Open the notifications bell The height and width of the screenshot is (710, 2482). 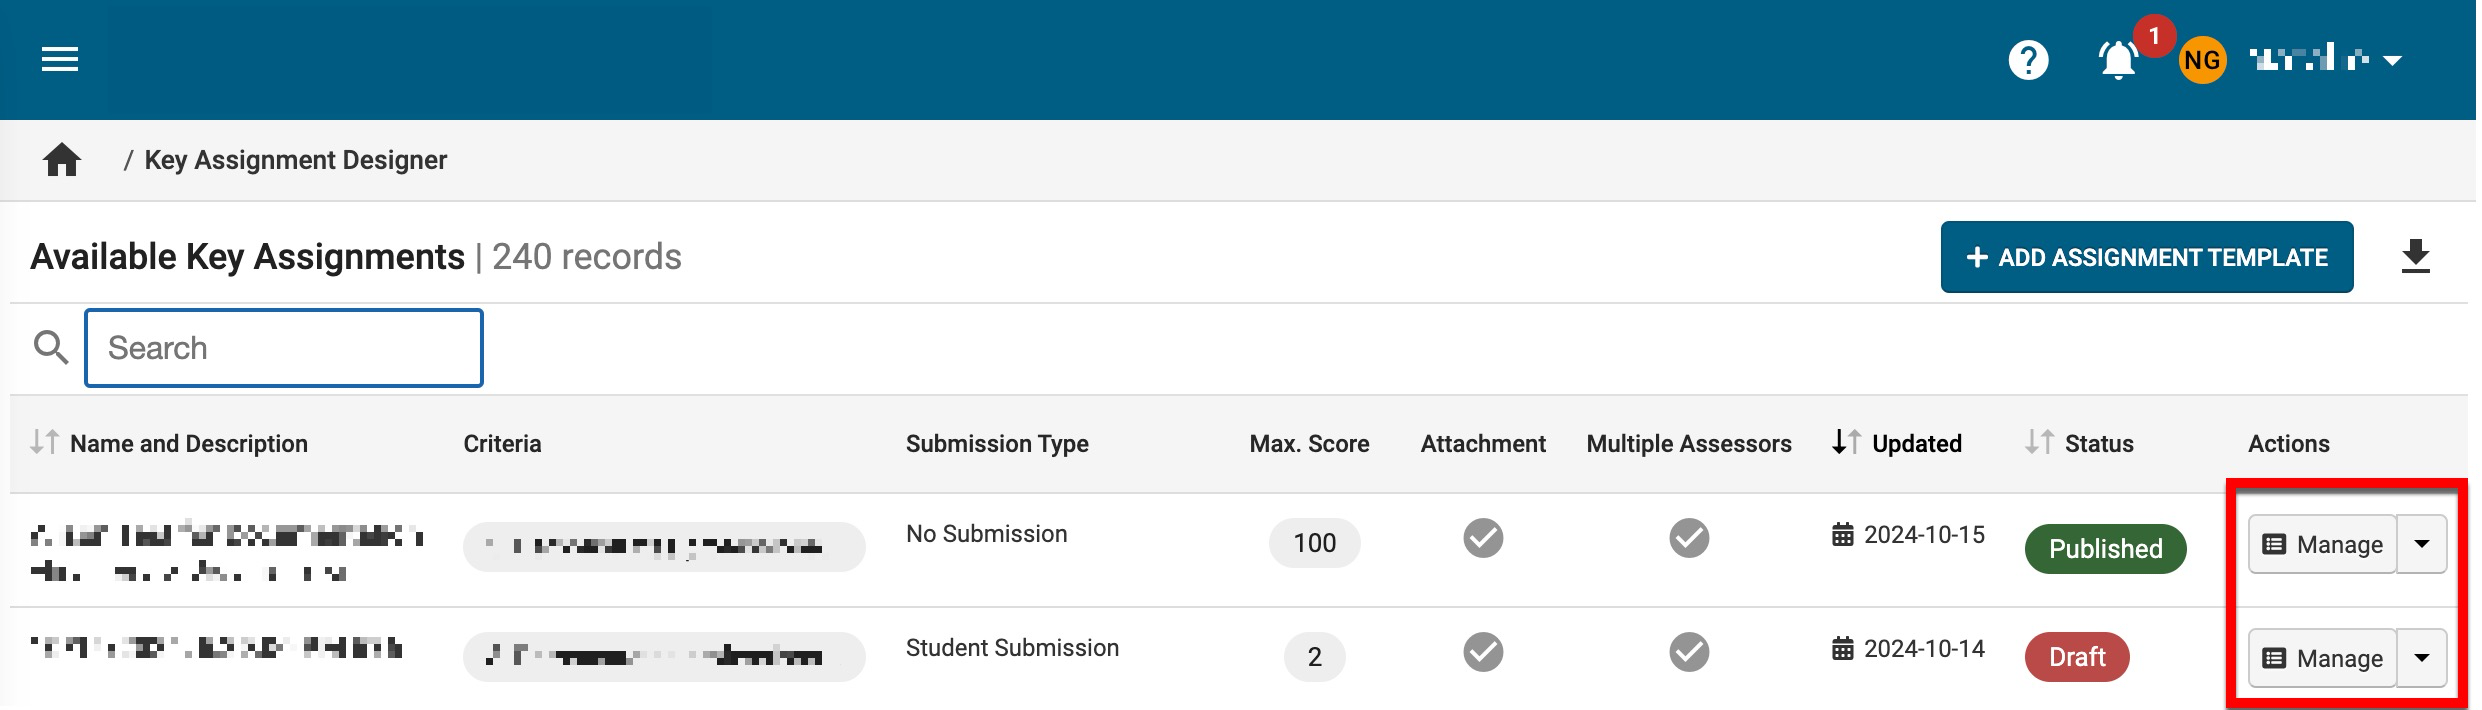coord(2117,61)
